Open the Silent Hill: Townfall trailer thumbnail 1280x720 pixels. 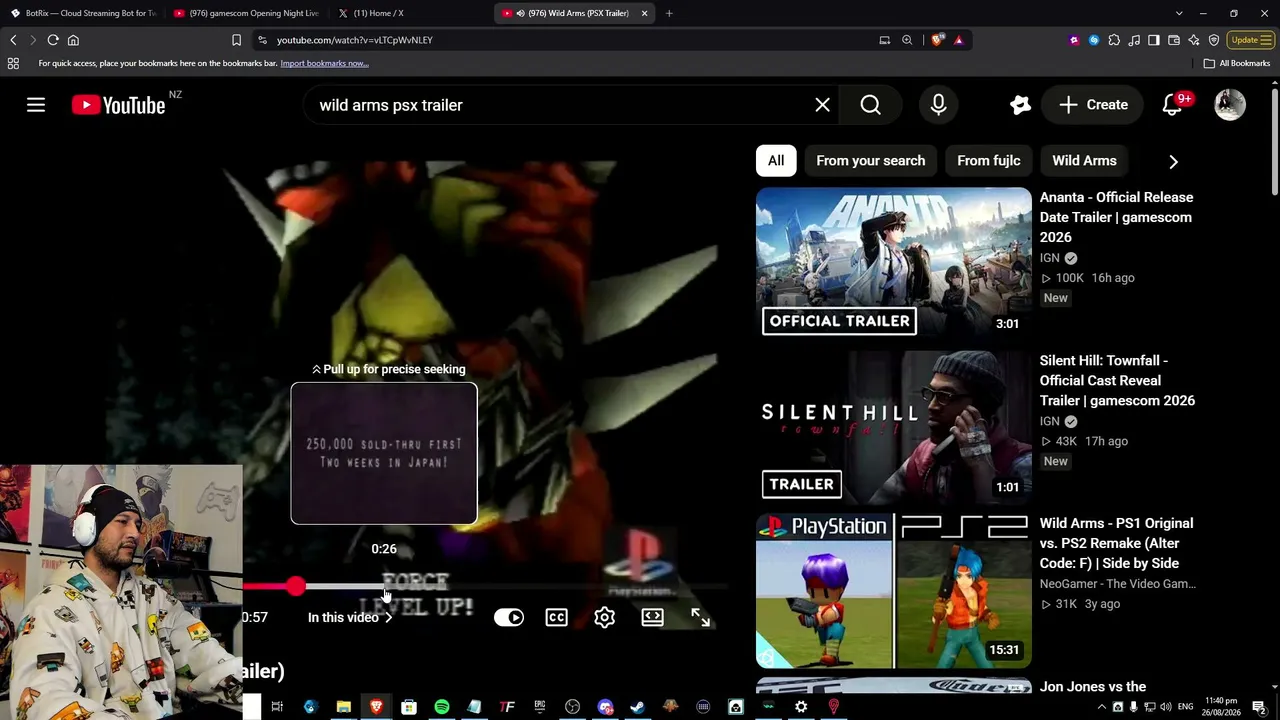point(893,427)
